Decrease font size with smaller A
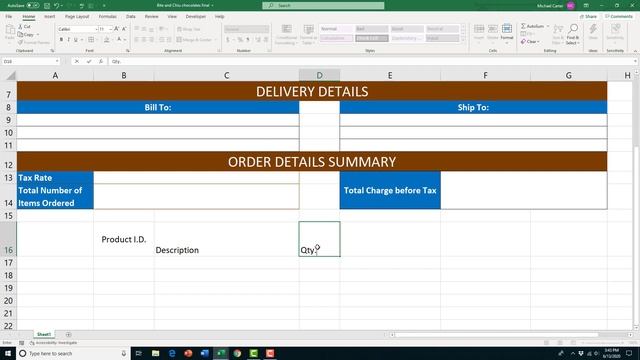 pos(124,29)
